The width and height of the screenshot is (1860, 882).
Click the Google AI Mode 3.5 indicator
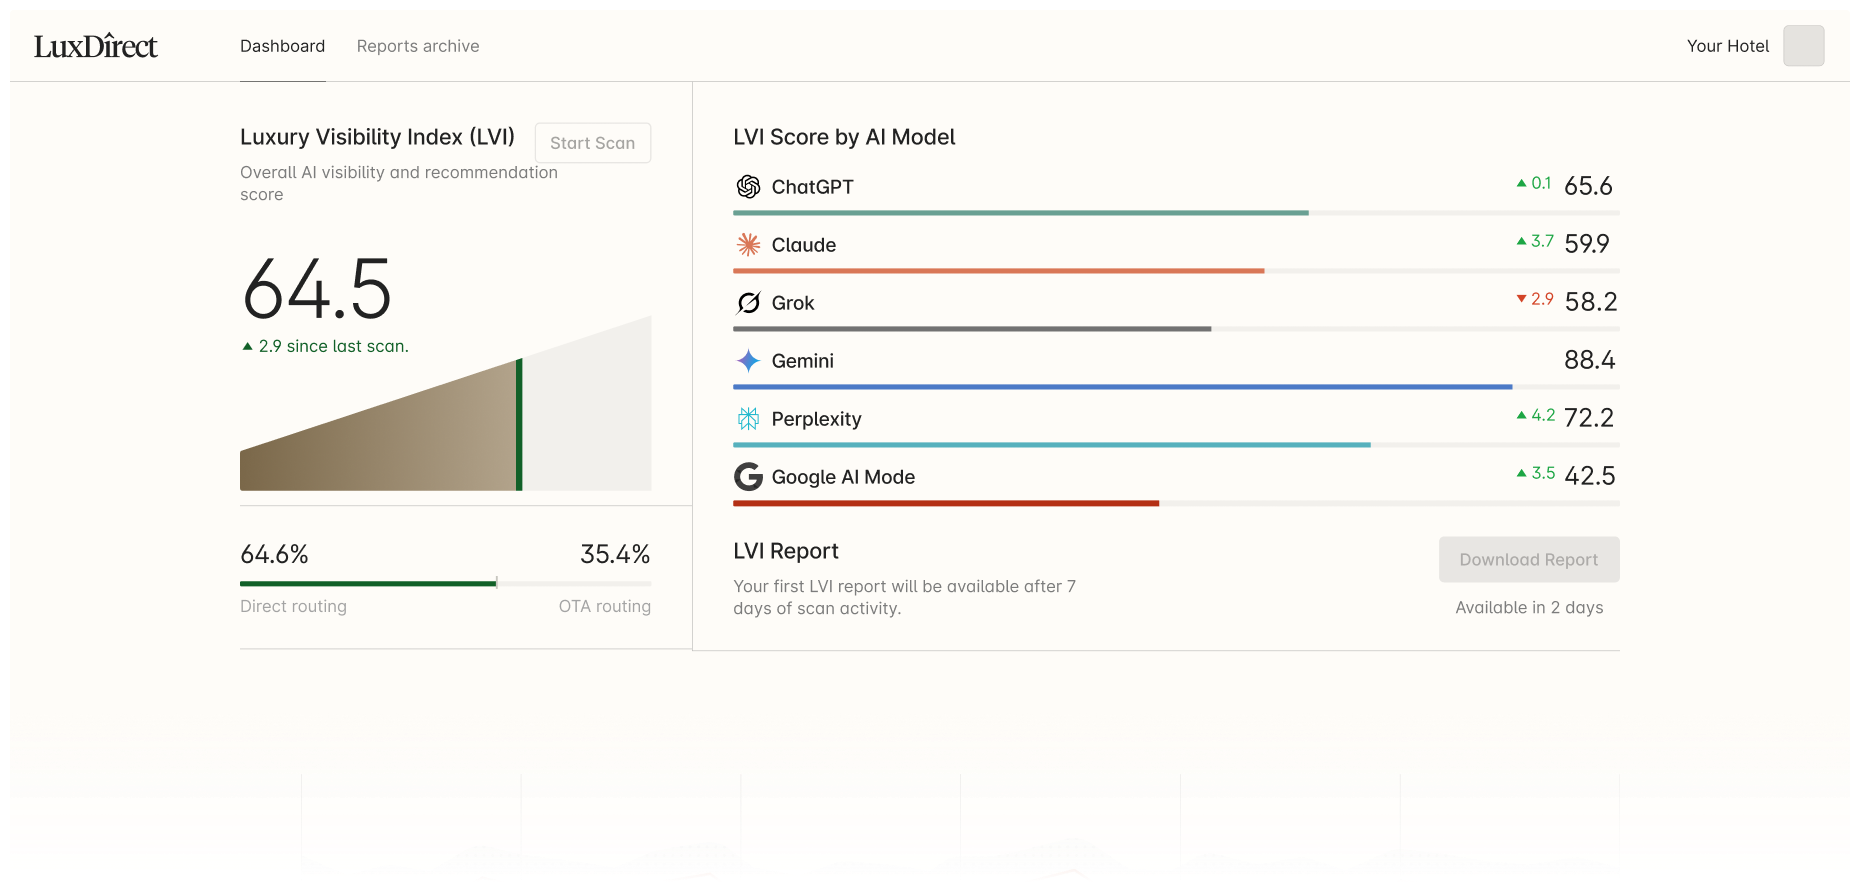(1536, 473)
